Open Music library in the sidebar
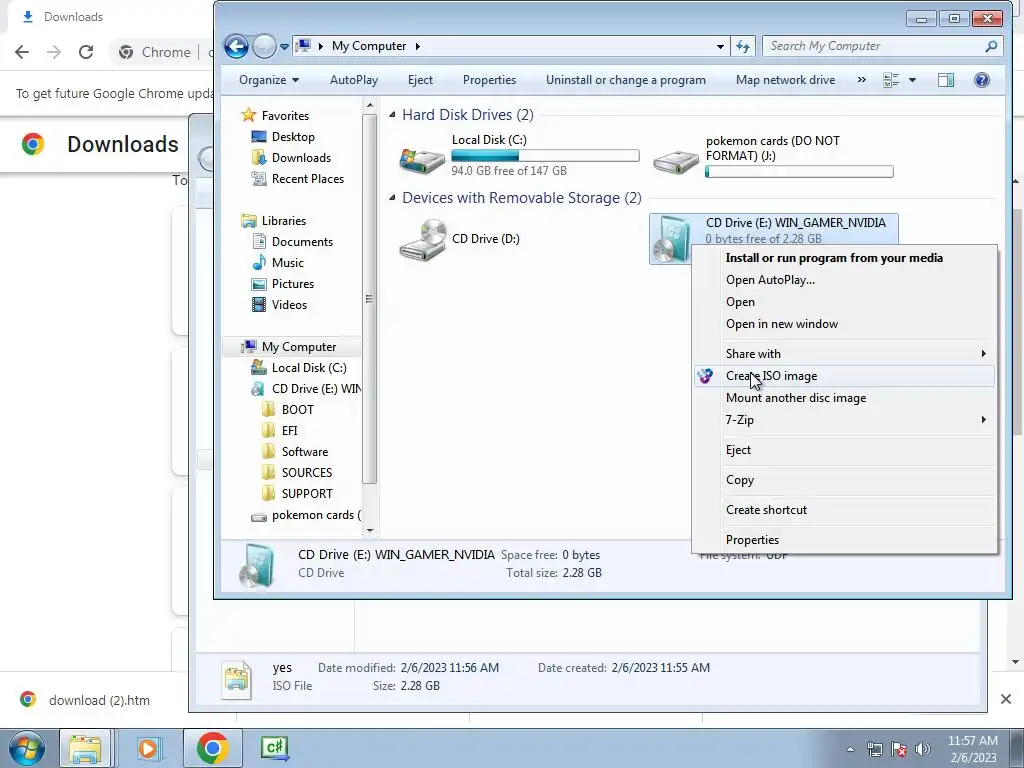1024x768 pixels. tap(287, 263)
